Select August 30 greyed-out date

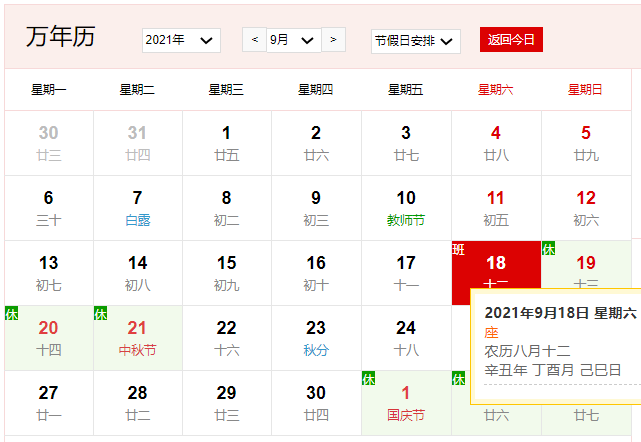point(49,143)
